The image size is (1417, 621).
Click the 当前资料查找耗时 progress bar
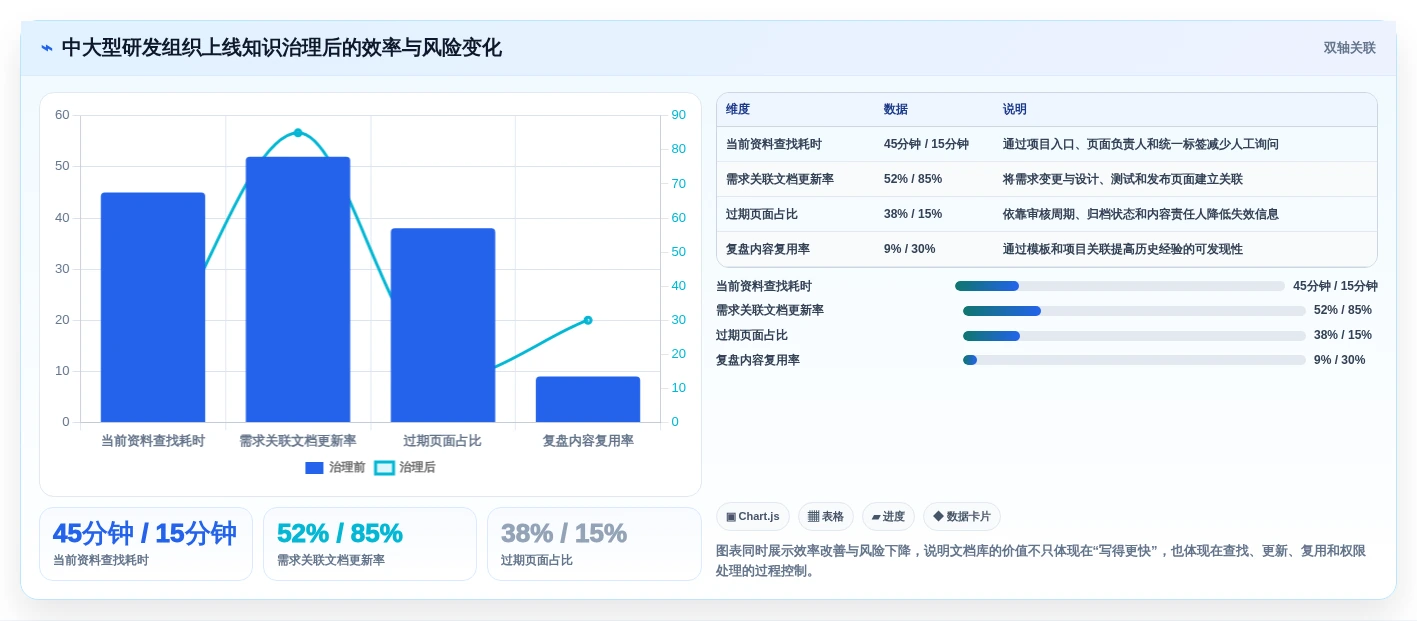pos(1120,286)
